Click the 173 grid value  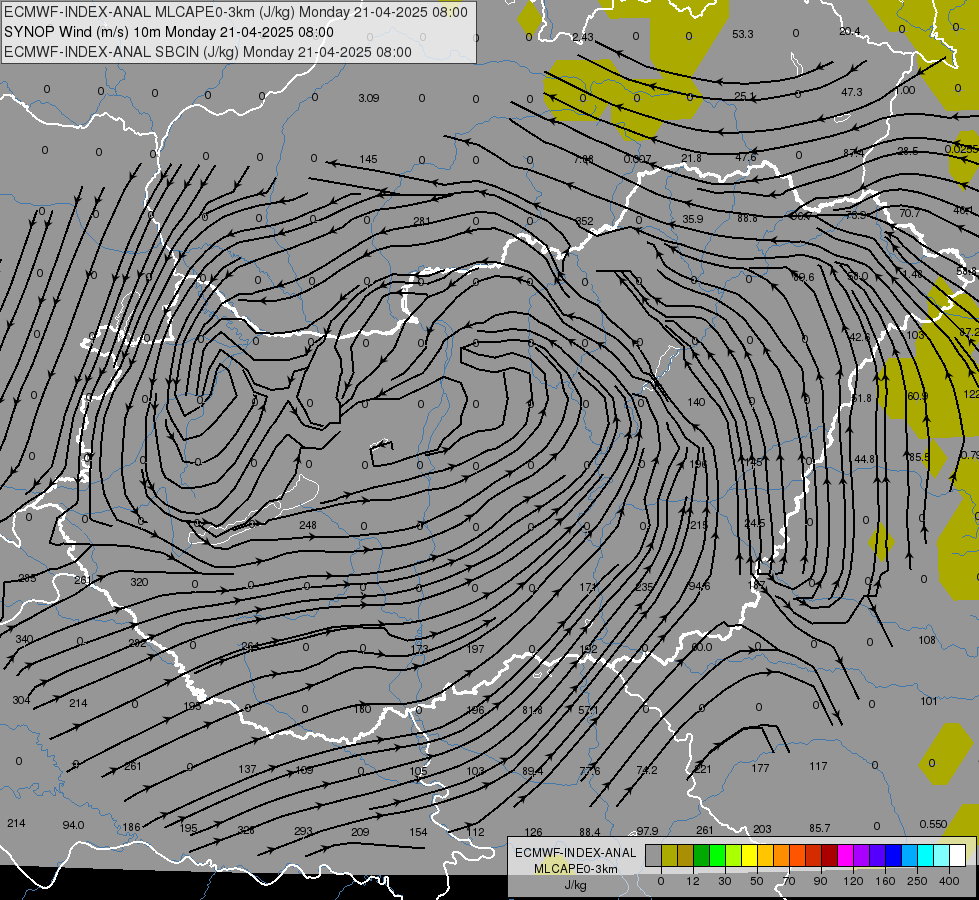tap(420, 649)
